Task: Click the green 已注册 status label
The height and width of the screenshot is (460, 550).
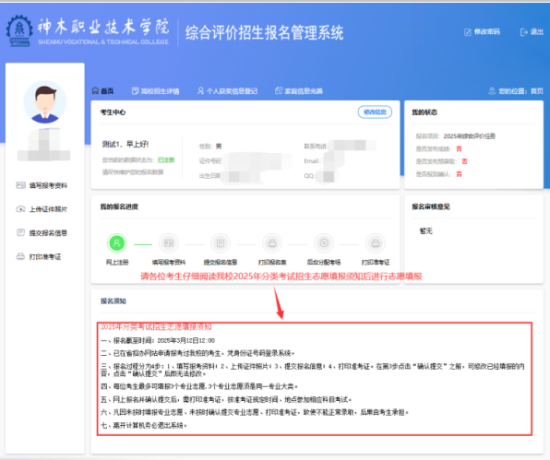Action: coord(166,160)
